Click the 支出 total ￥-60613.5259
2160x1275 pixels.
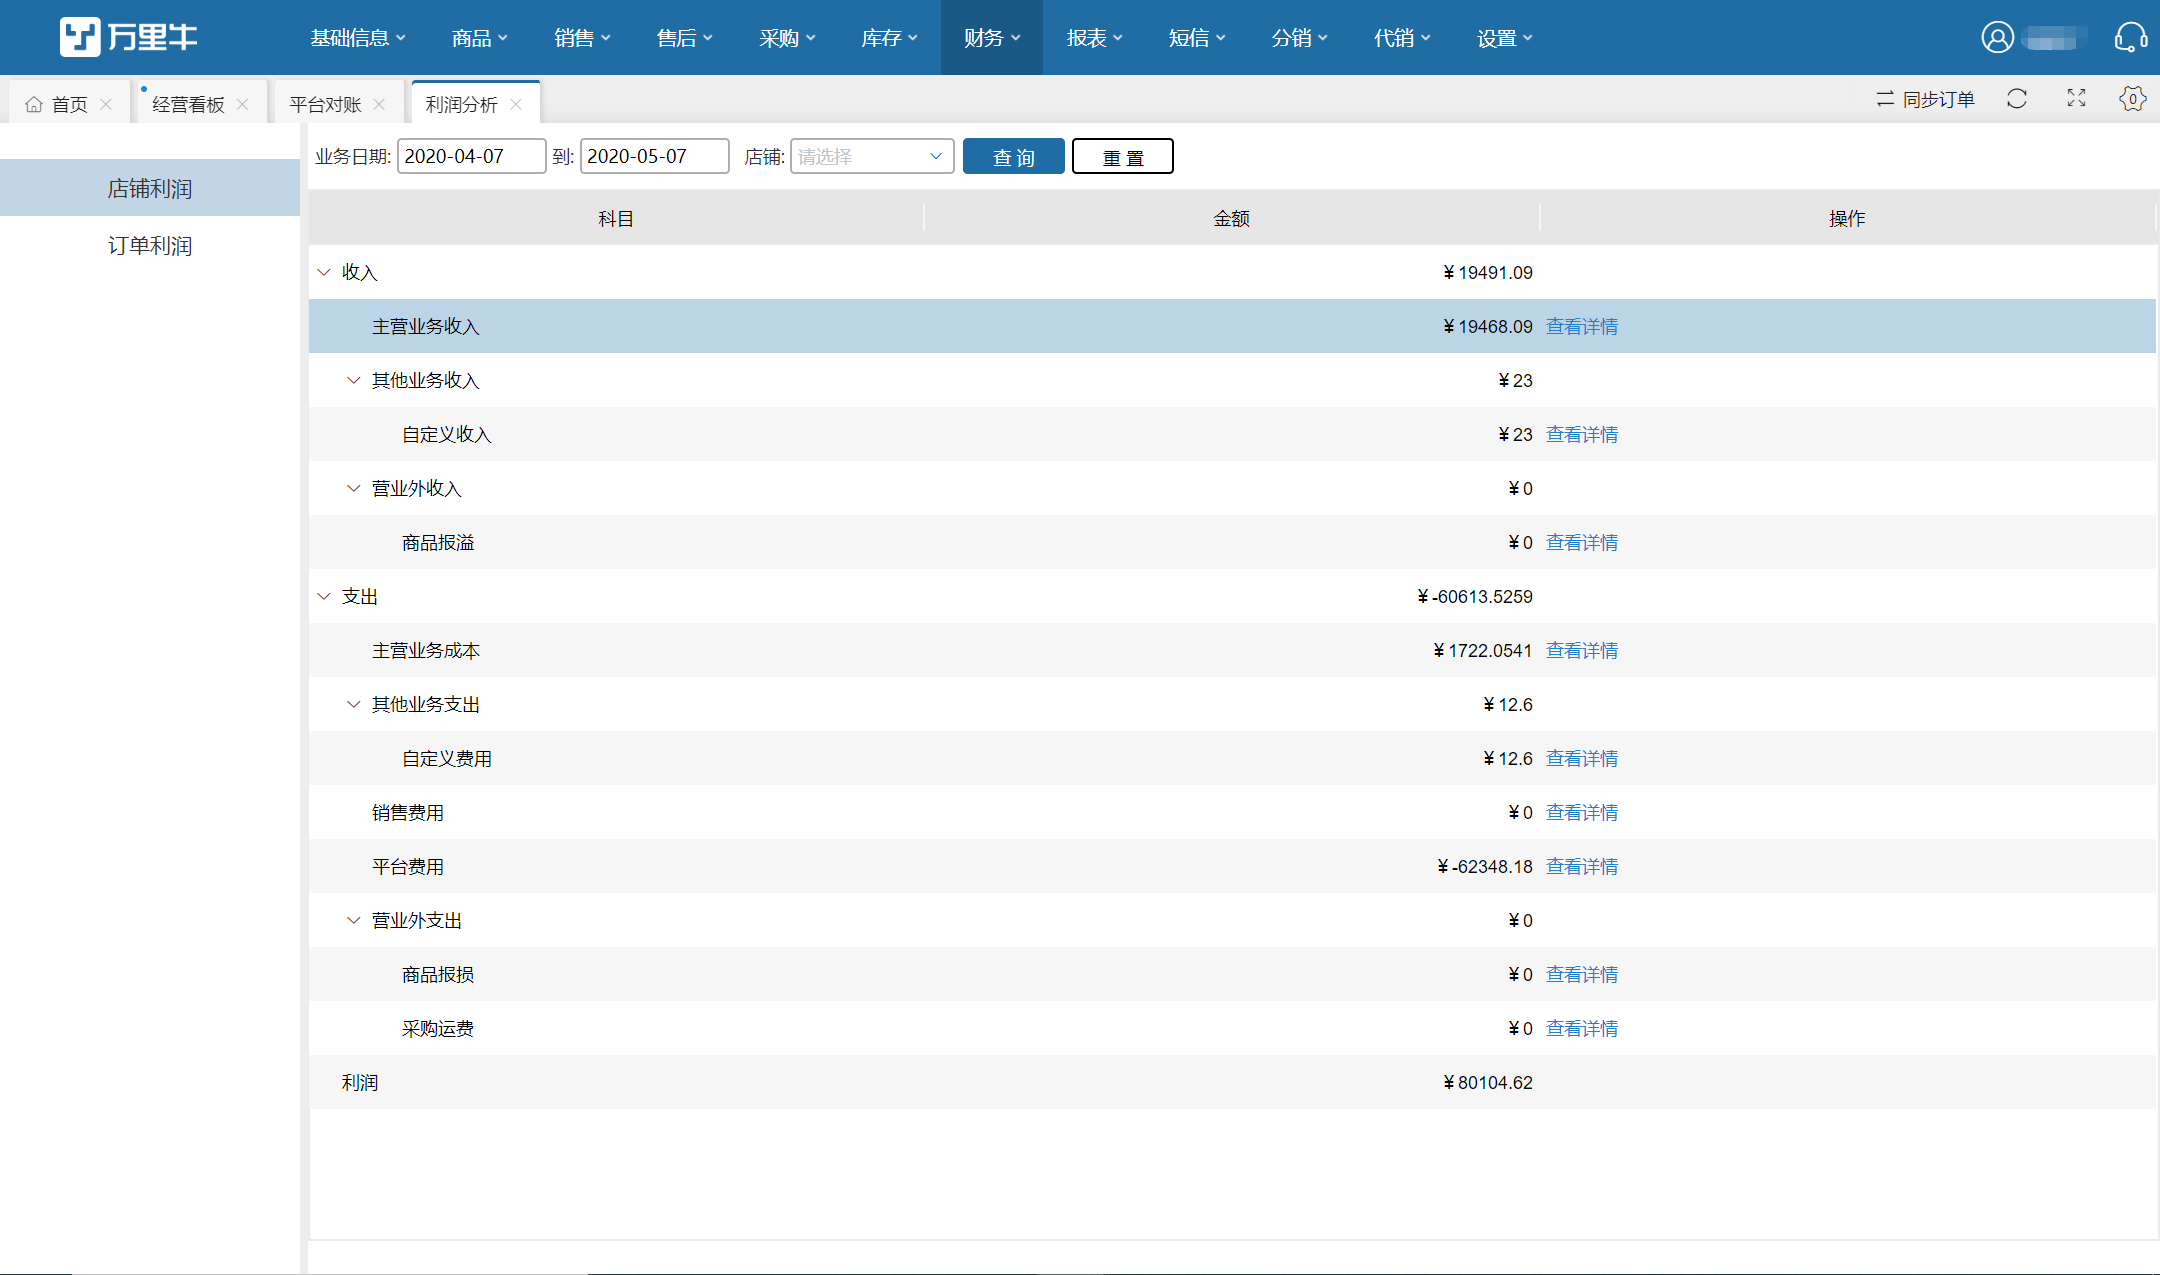click(x=1475, y=596)
